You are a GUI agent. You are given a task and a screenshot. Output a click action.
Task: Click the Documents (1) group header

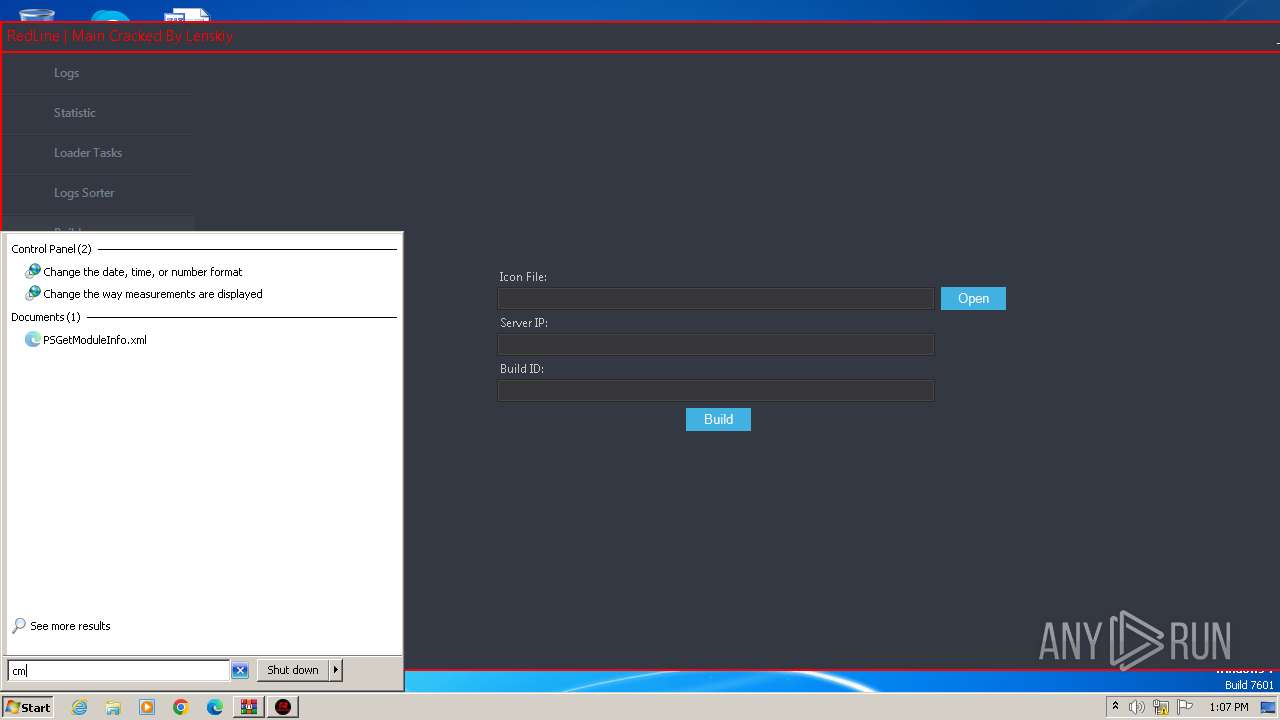click(x=46, y=317)
